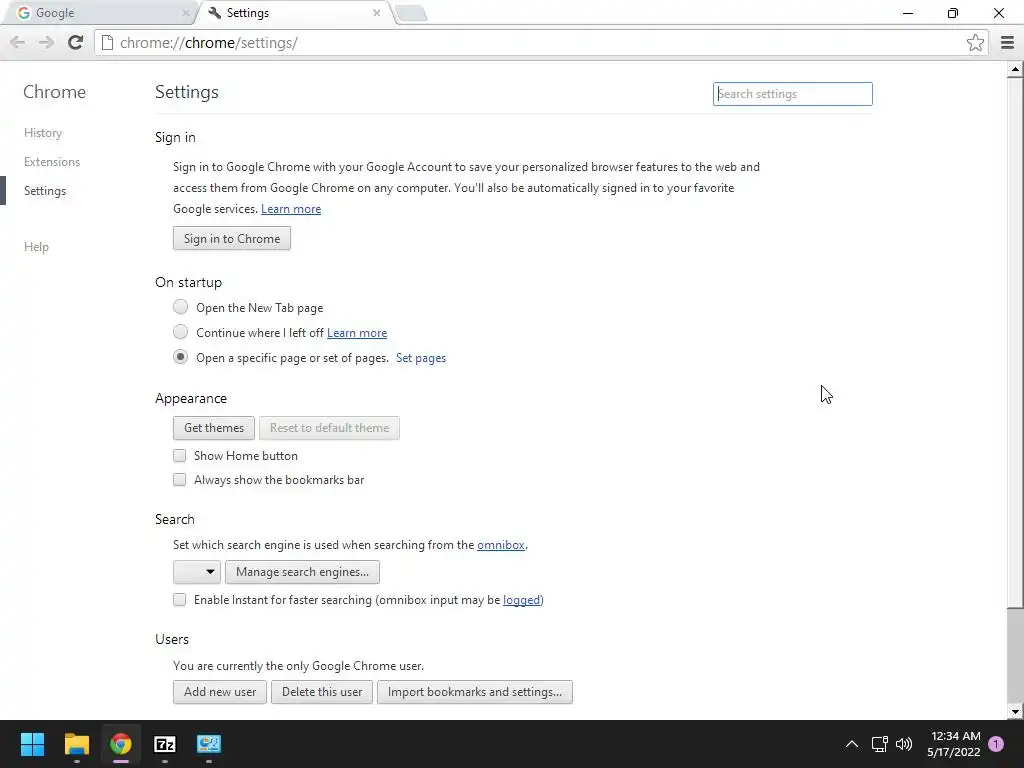Reload the settings page
This screenshot has width=1024, height=768.
[75, 42]
